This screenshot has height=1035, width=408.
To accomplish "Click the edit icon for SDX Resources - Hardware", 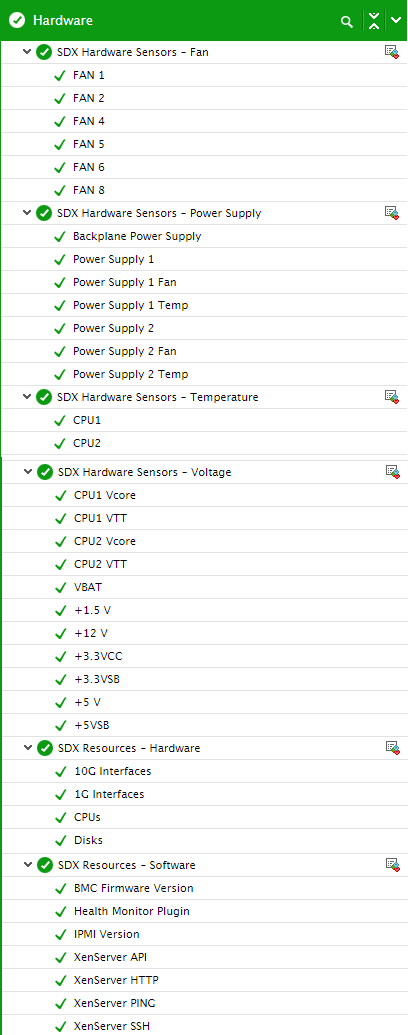I will click(393, 747).
